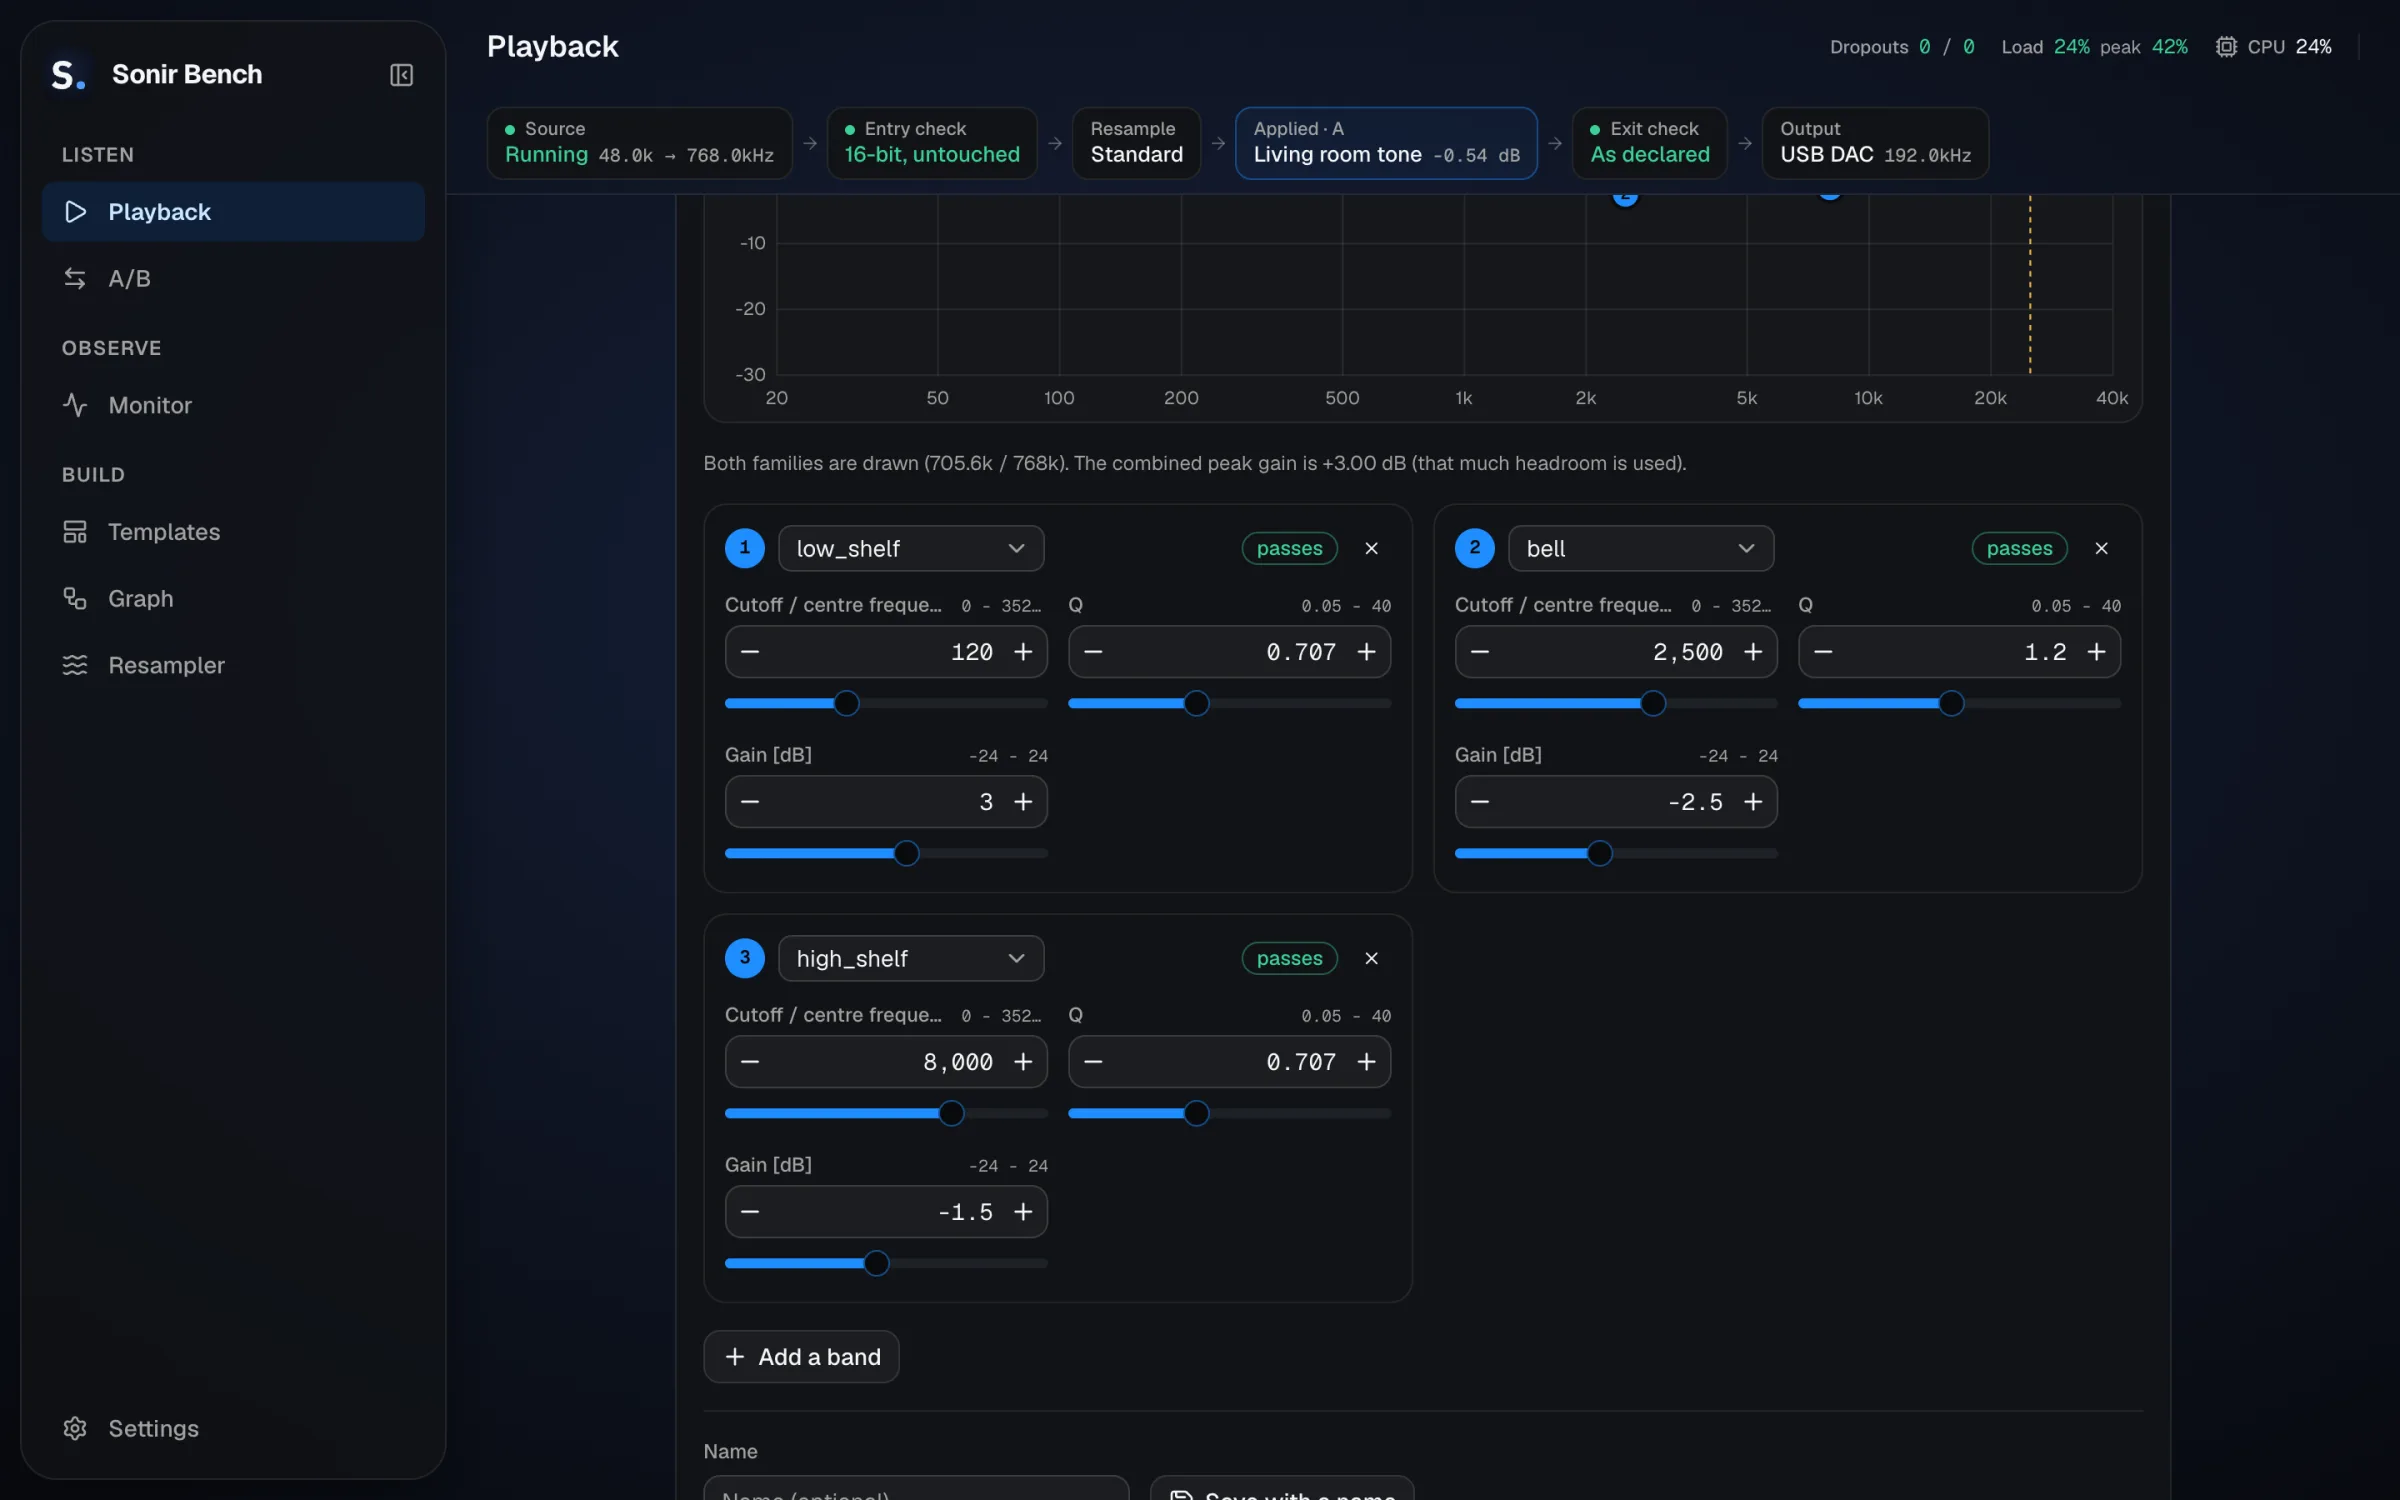Select the Exit check stage
This screenshot has height=1500, width=2400.
click(1650, 143)
